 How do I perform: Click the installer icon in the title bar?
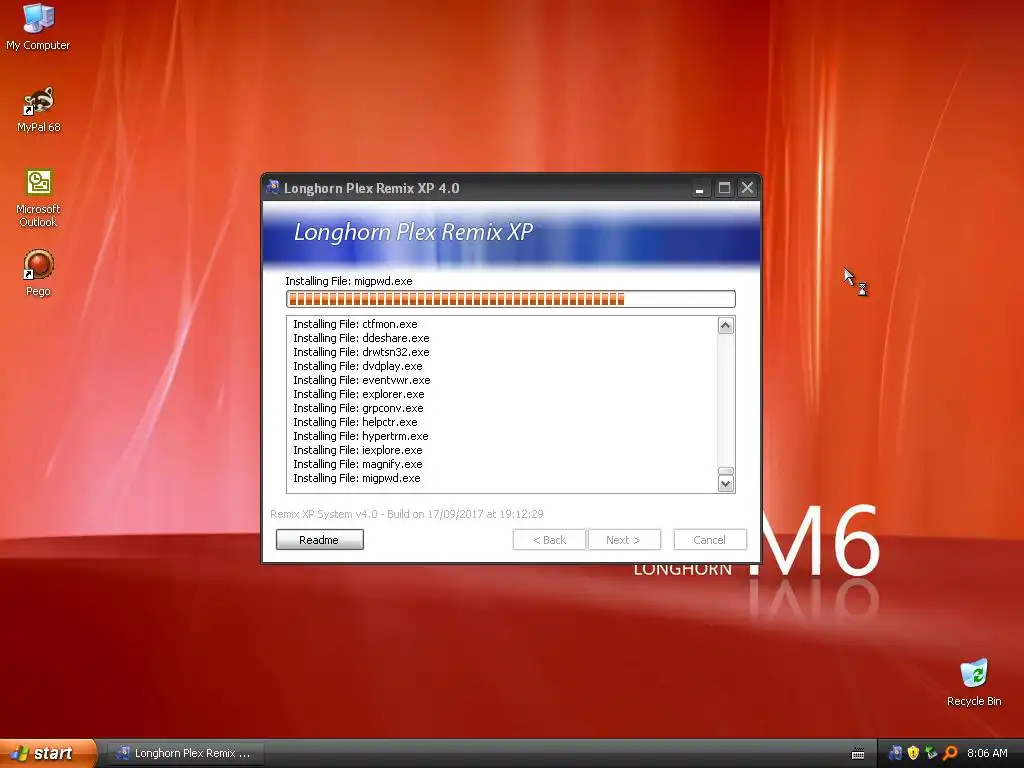(273, 187)
